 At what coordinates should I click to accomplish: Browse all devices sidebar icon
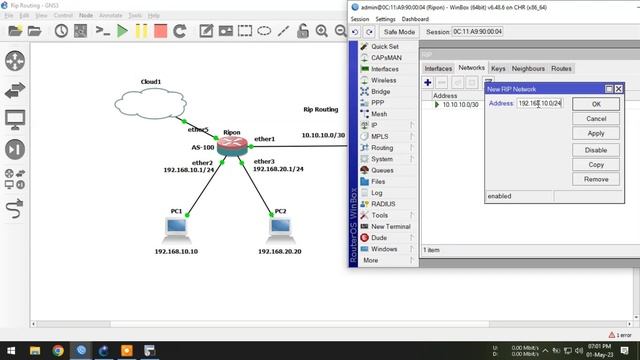click(15, 179)
